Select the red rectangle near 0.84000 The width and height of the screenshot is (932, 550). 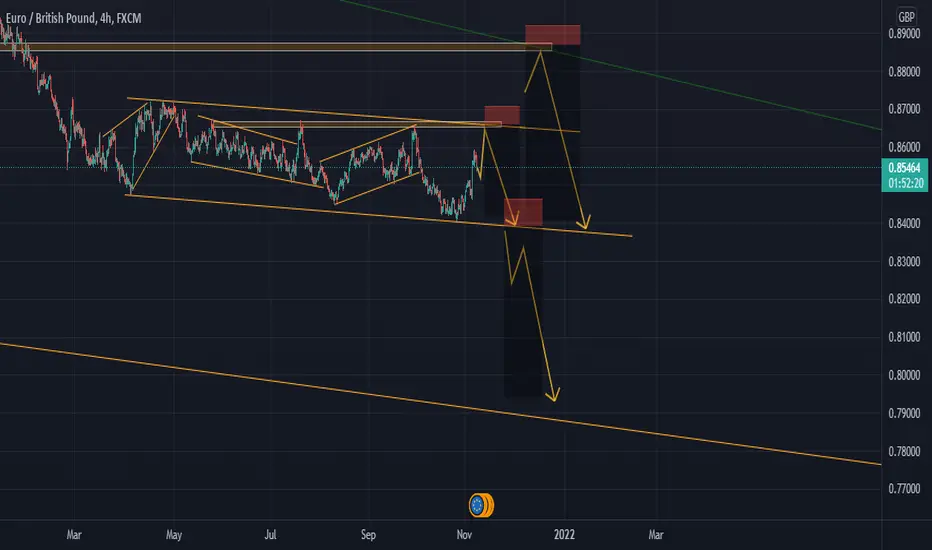523,212
